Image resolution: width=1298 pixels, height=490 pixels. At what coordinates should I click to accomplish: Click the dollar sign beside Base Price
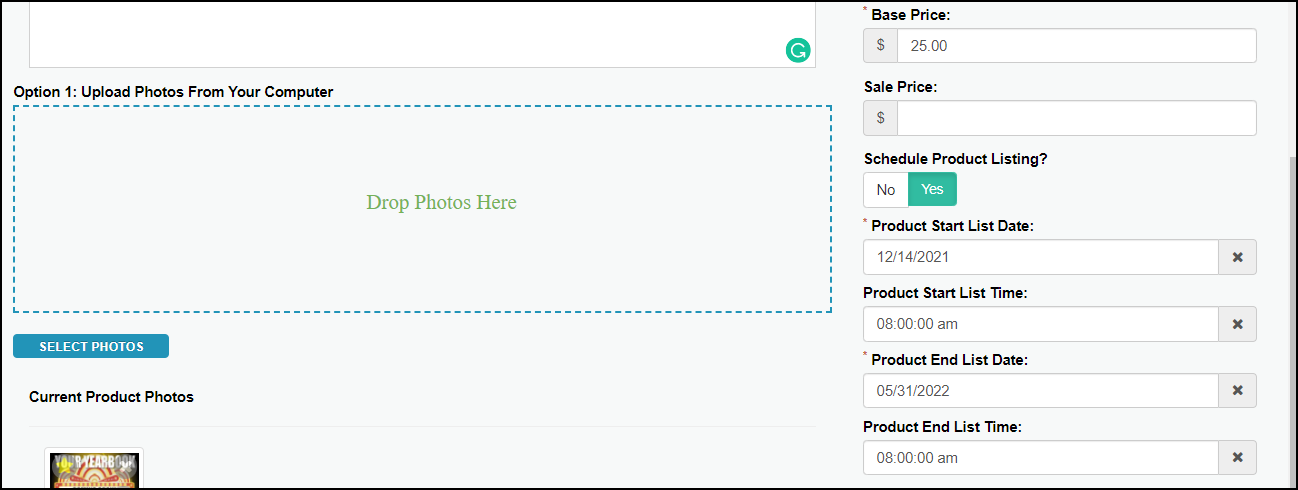[x=880, y=46]
